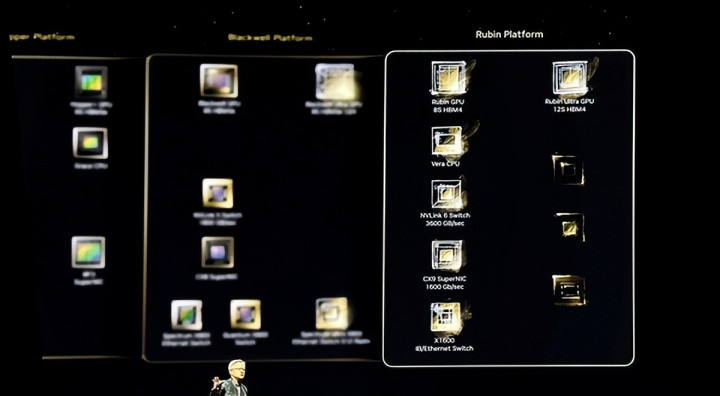Click the Blackwell Platform heading
The image size is (720, 396).
(270, 38)
